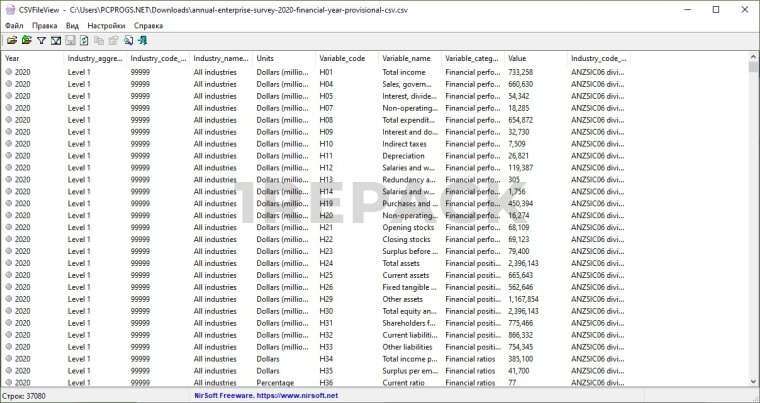The height and width of the screenshot is (403, 760).
Task: Click the green open folder toolbar icon
Action: (x=26, y=41)
